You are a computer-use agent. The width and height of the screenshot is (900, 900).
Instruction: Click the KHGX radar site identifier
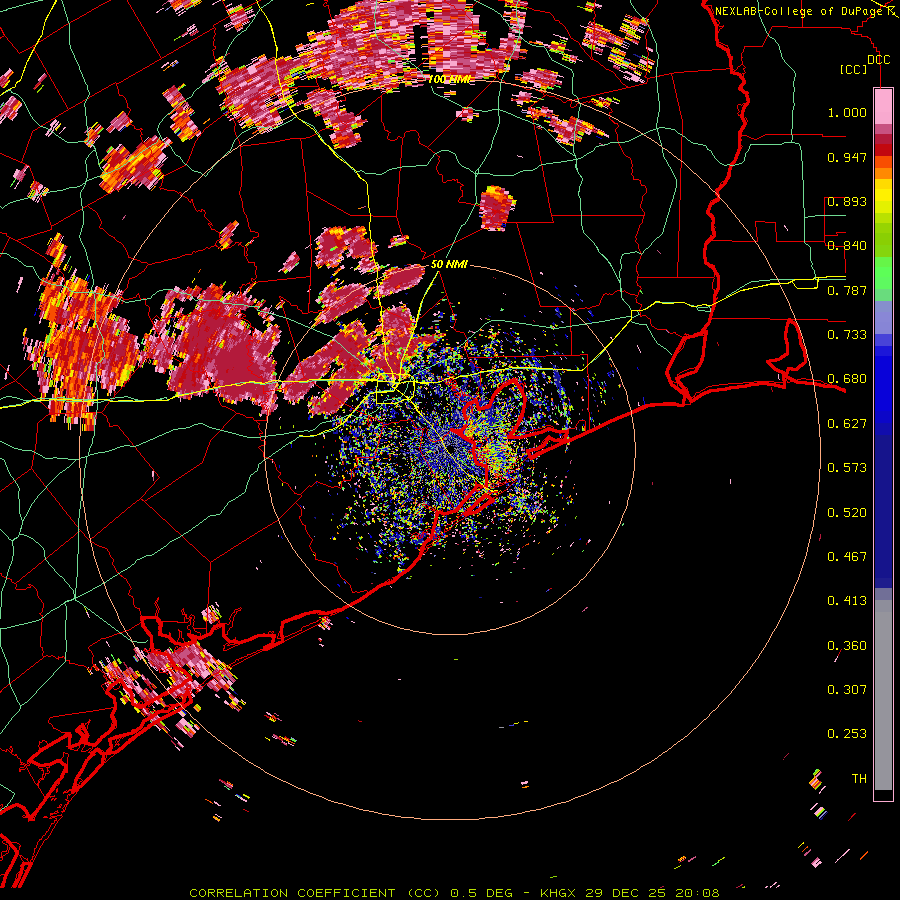click(560, 893)
